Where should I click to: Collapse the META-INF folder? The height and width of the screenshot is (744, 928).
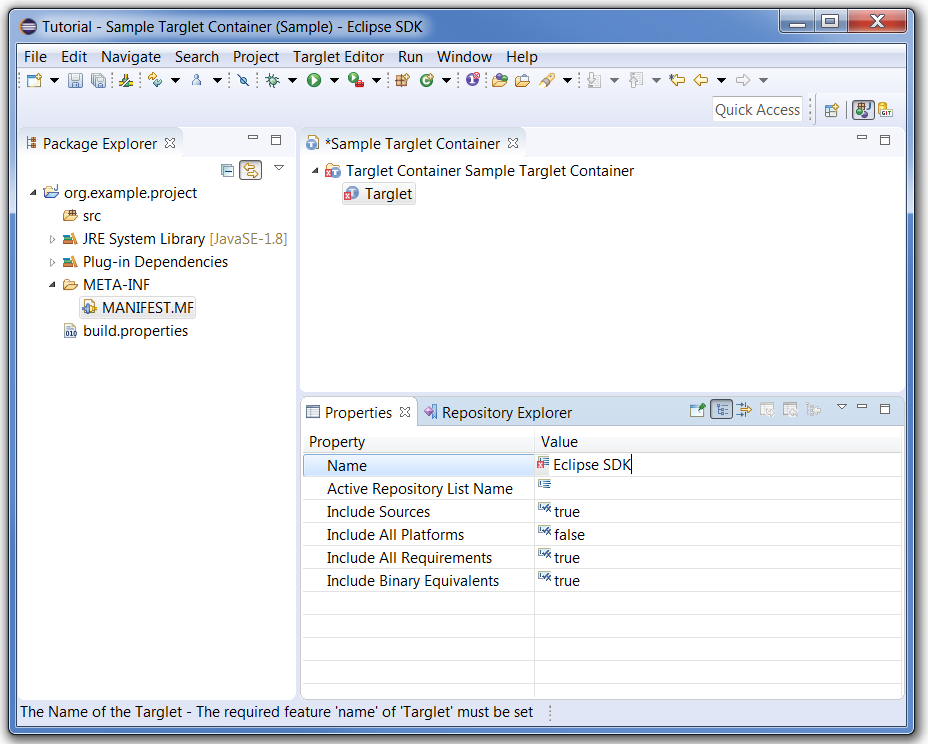coord(52,285)
